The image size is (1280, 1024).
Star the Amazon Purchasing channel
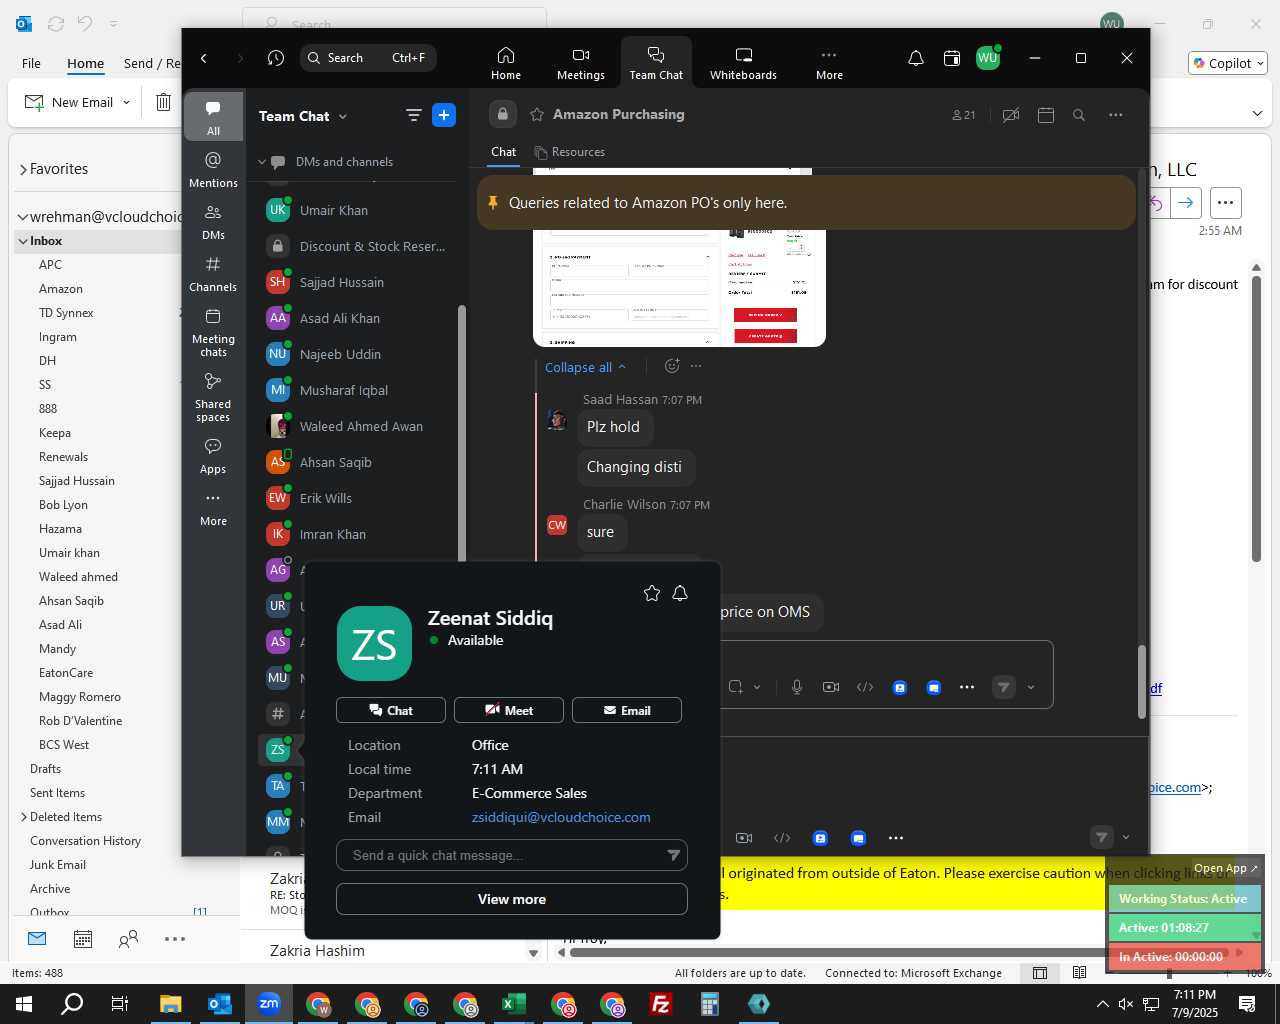coord(537,114)
